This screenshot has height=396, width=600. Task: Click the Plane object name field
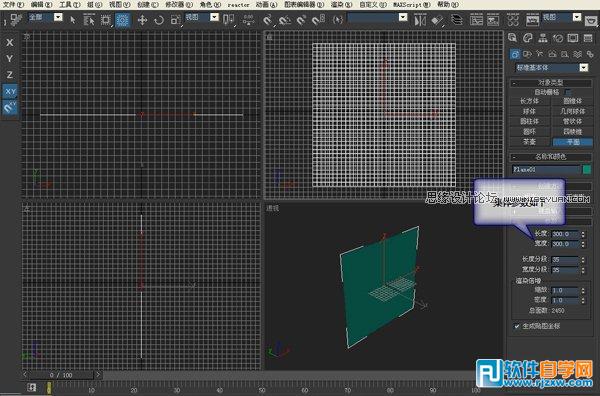click(x=546, y=169)
